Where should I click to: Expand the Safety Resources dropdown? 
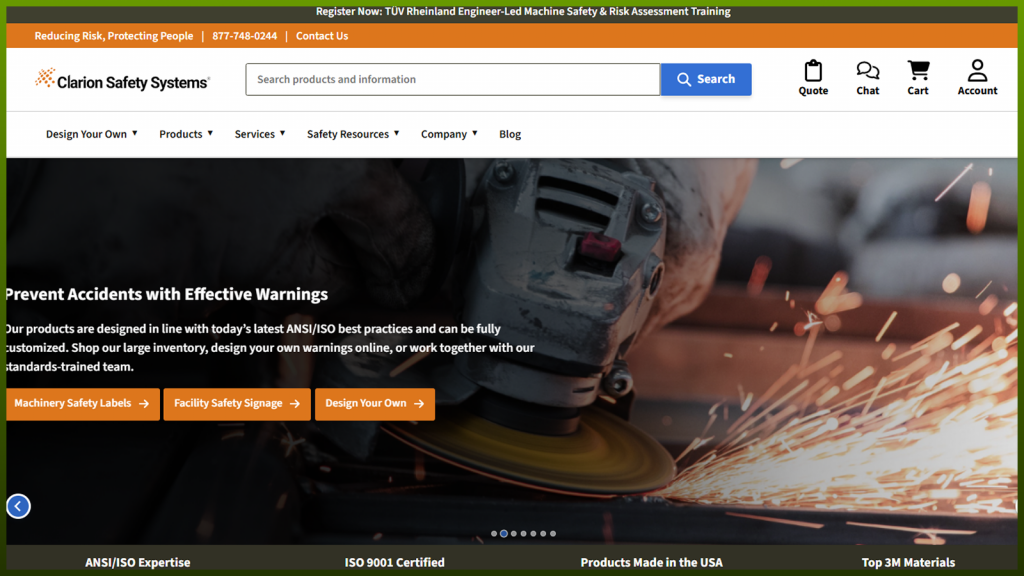pos(353,134)
